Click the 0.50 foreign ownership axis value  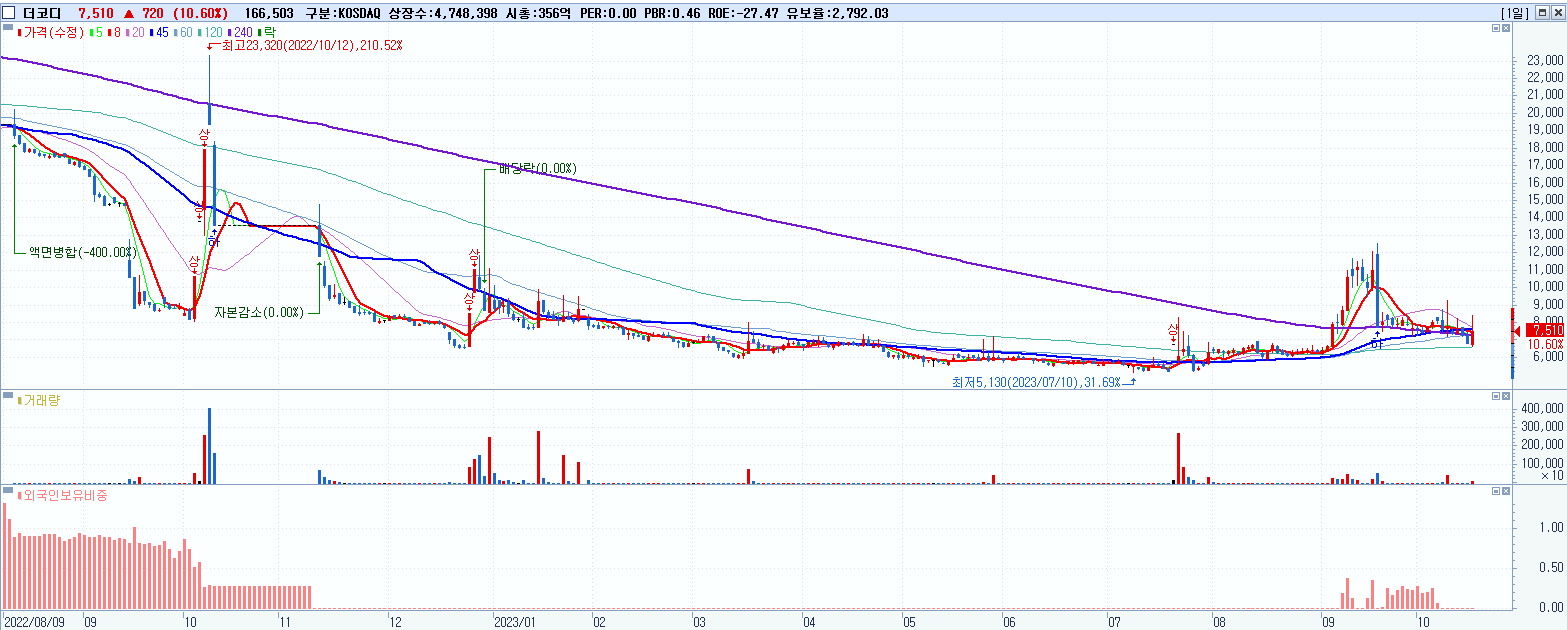pyautogui.click(x=1553, y=567)
